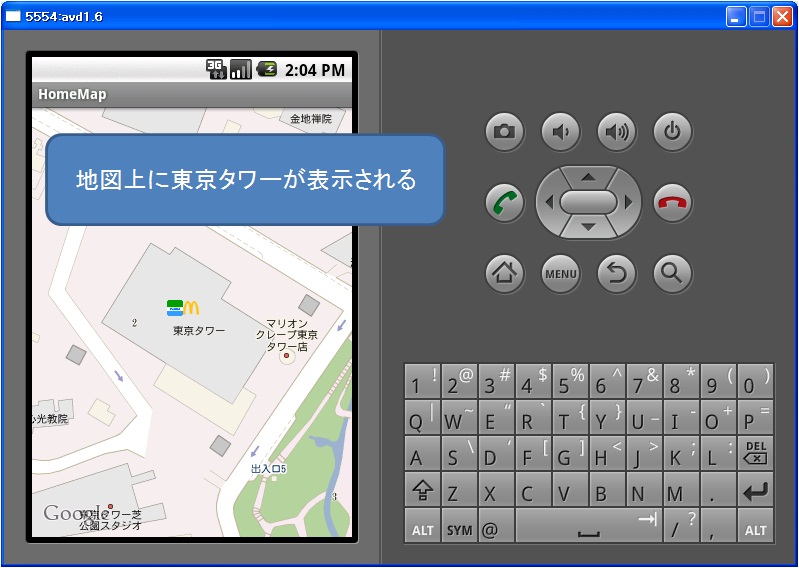Click the 2:04 PM clock
The height and width of the screenshot is (568, 799).
pos(315,70)
